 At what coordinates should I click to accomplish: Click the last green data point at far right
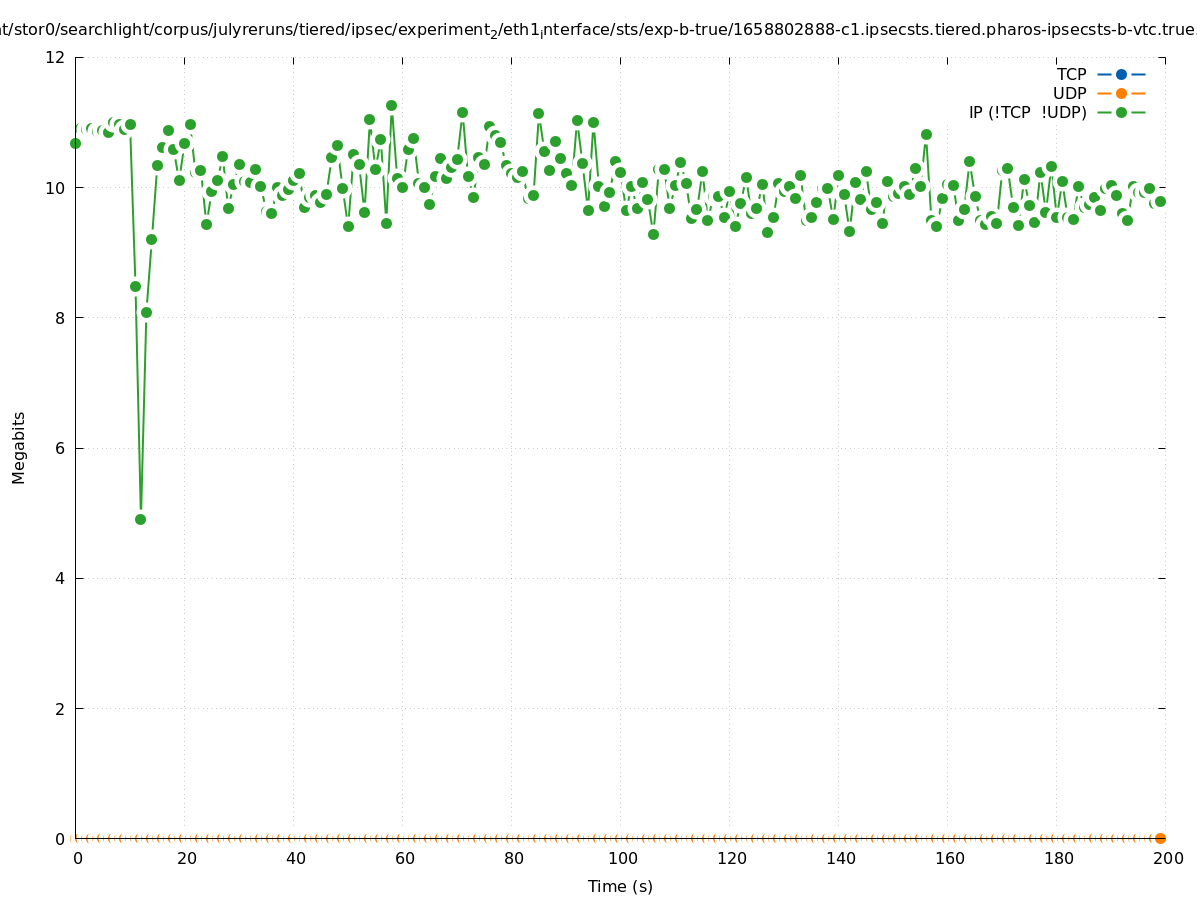pos(1160,201)
